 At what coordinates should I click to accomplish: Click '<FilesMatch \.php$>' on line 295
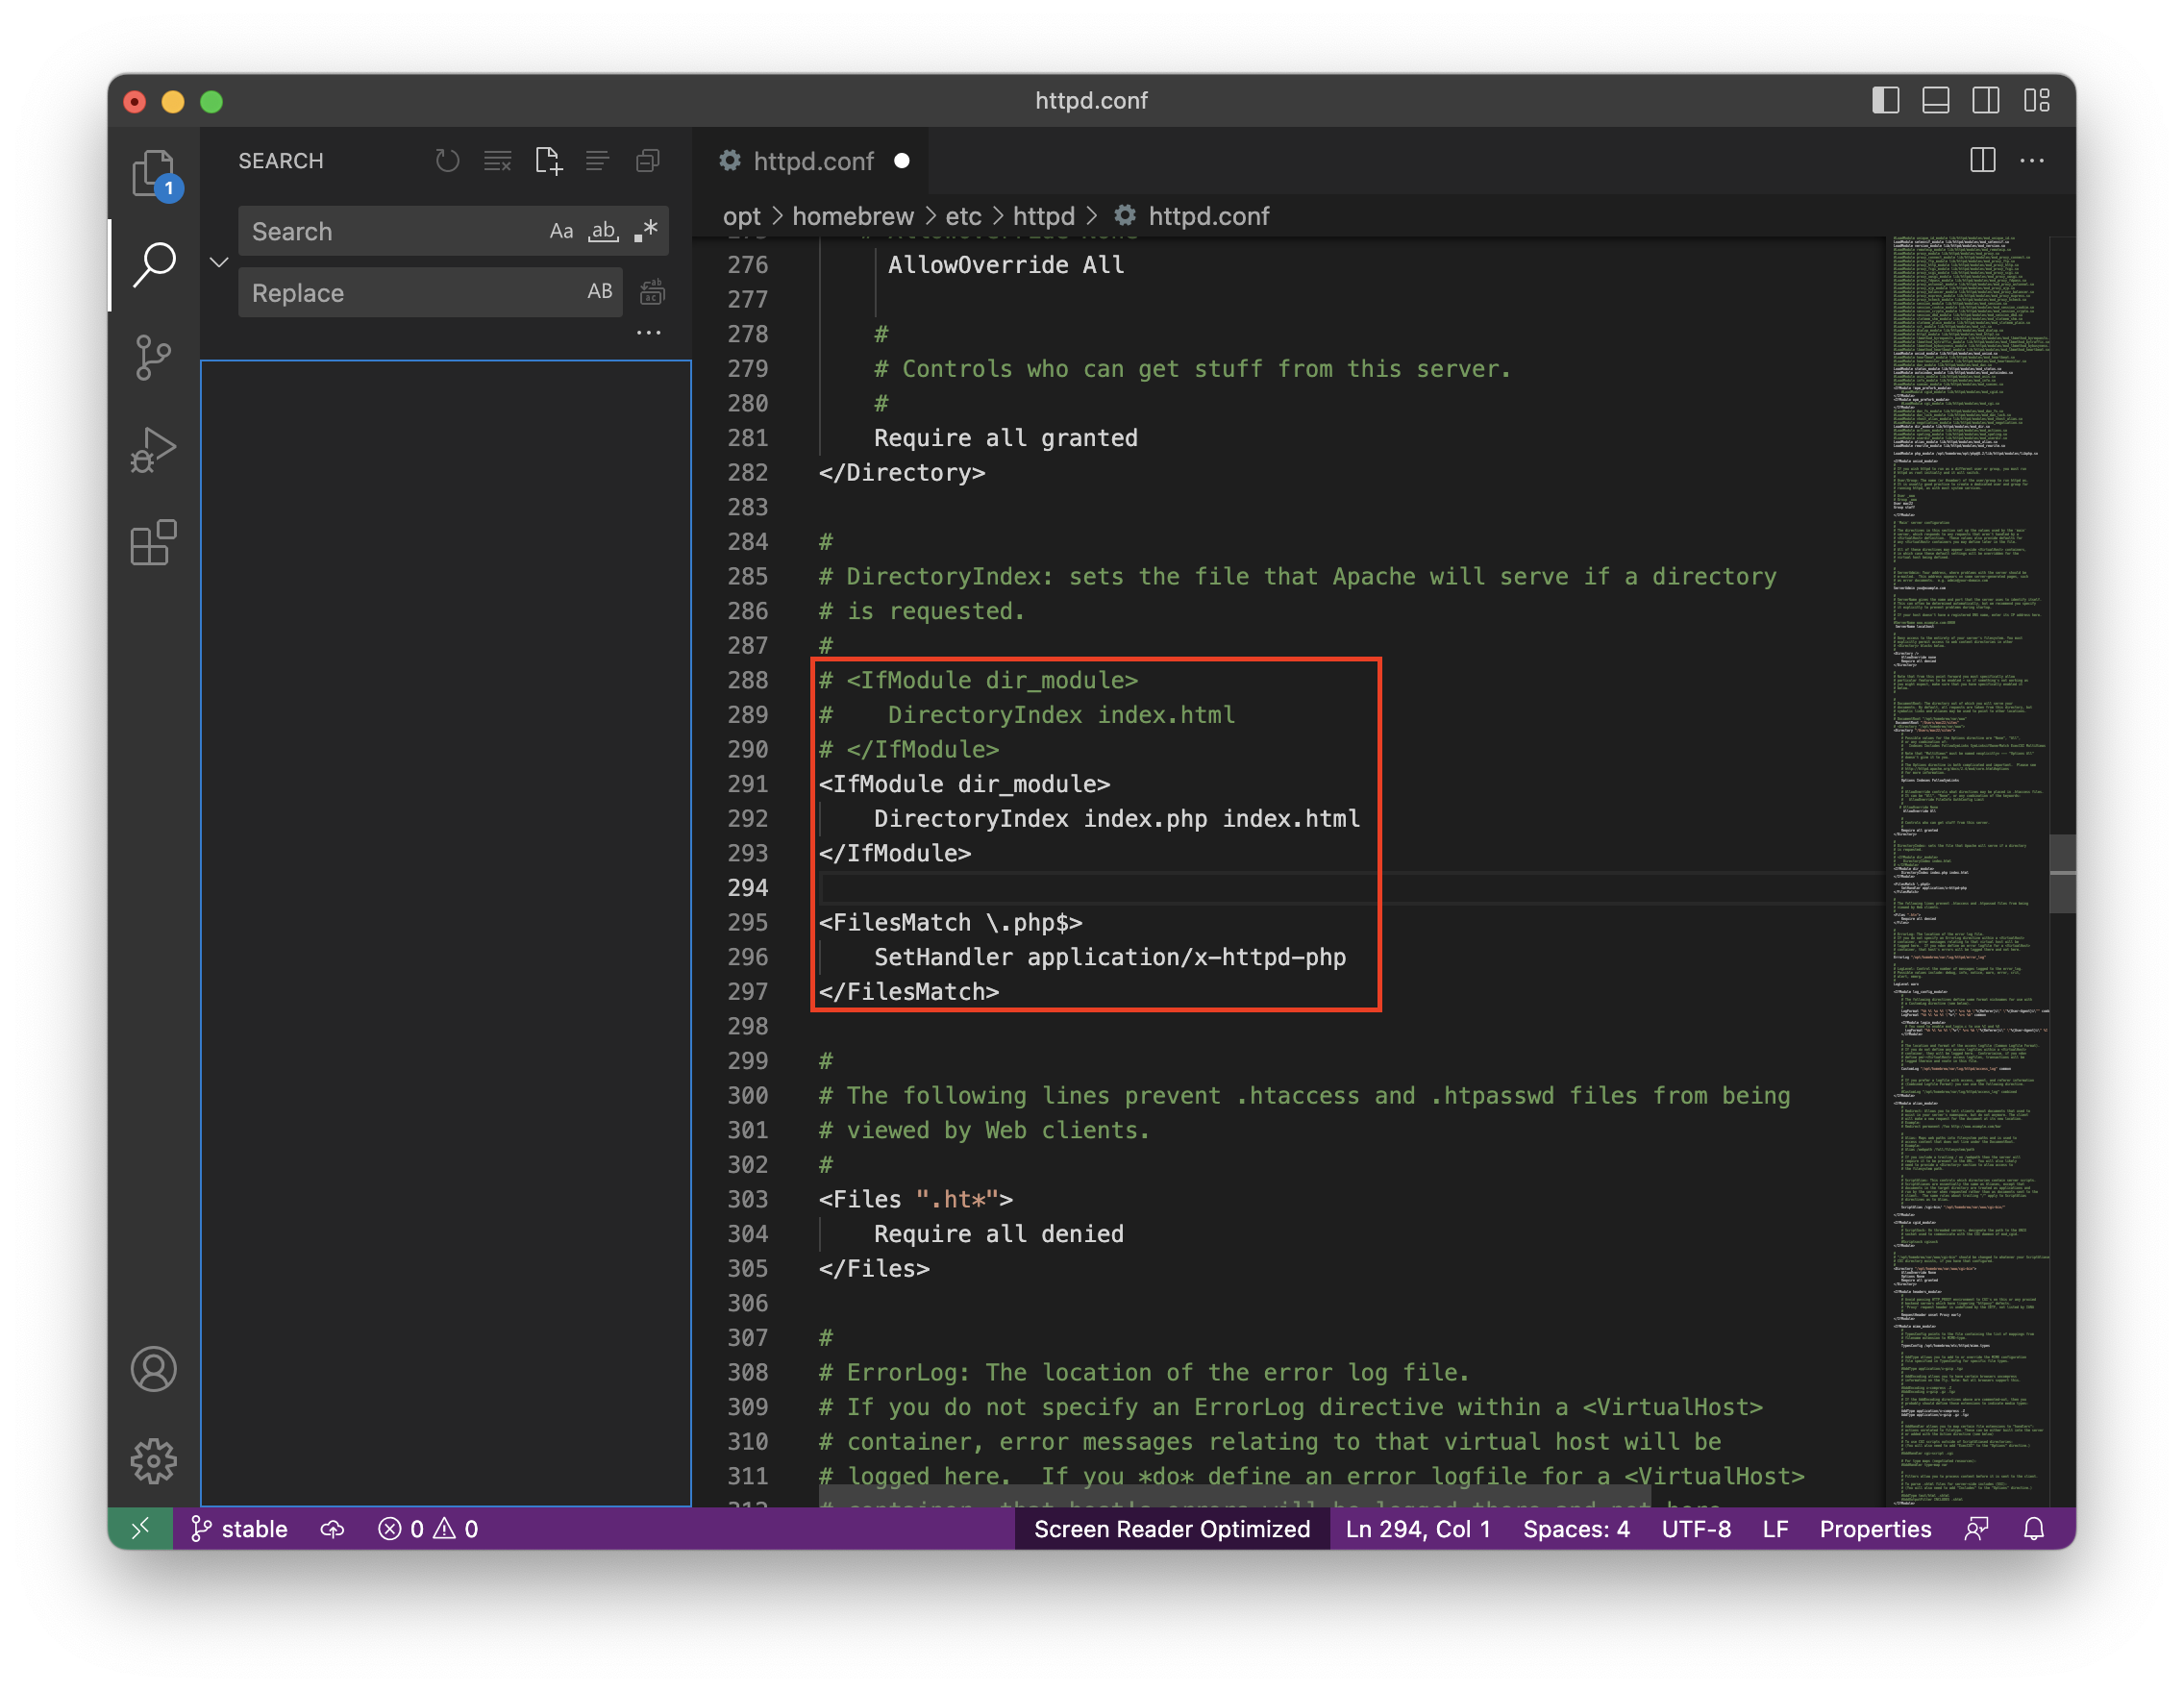pyautogui.click(x=950, y=922)
